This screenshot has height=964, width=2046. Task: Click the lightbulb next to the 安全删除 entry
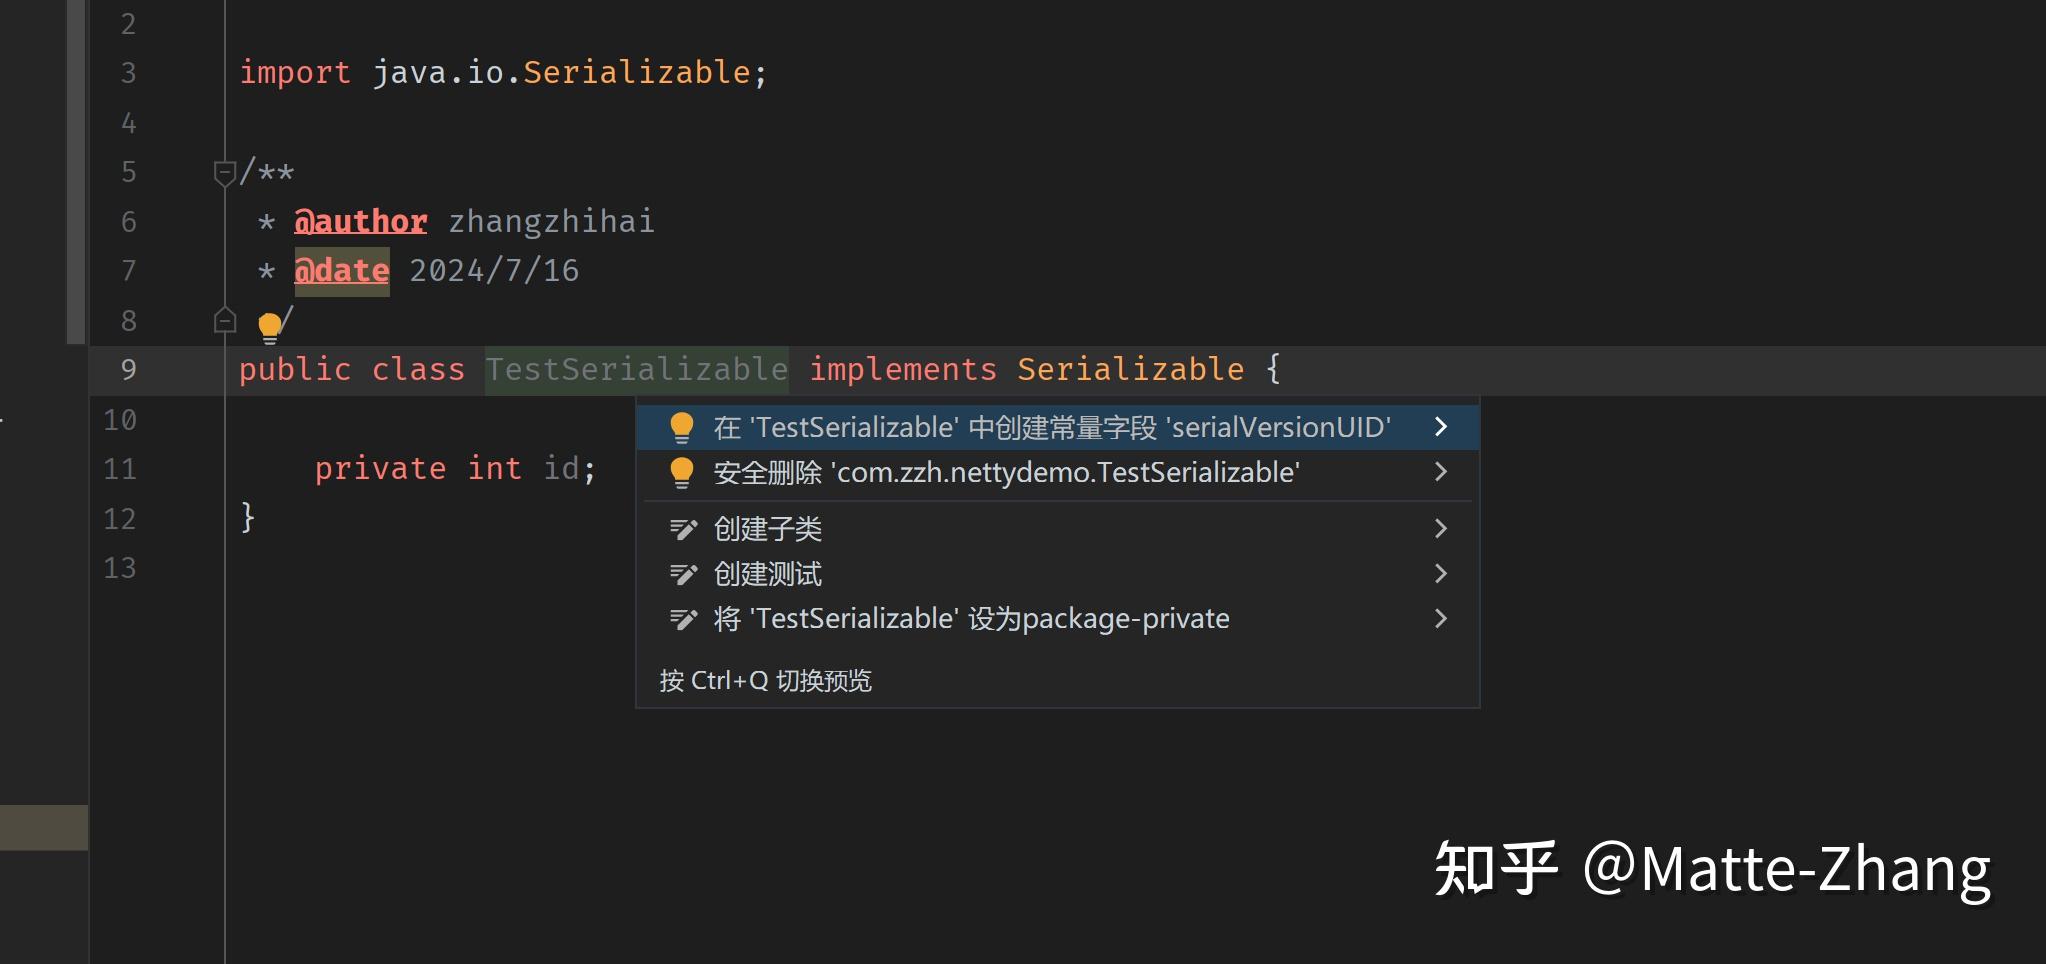[683, 472]
